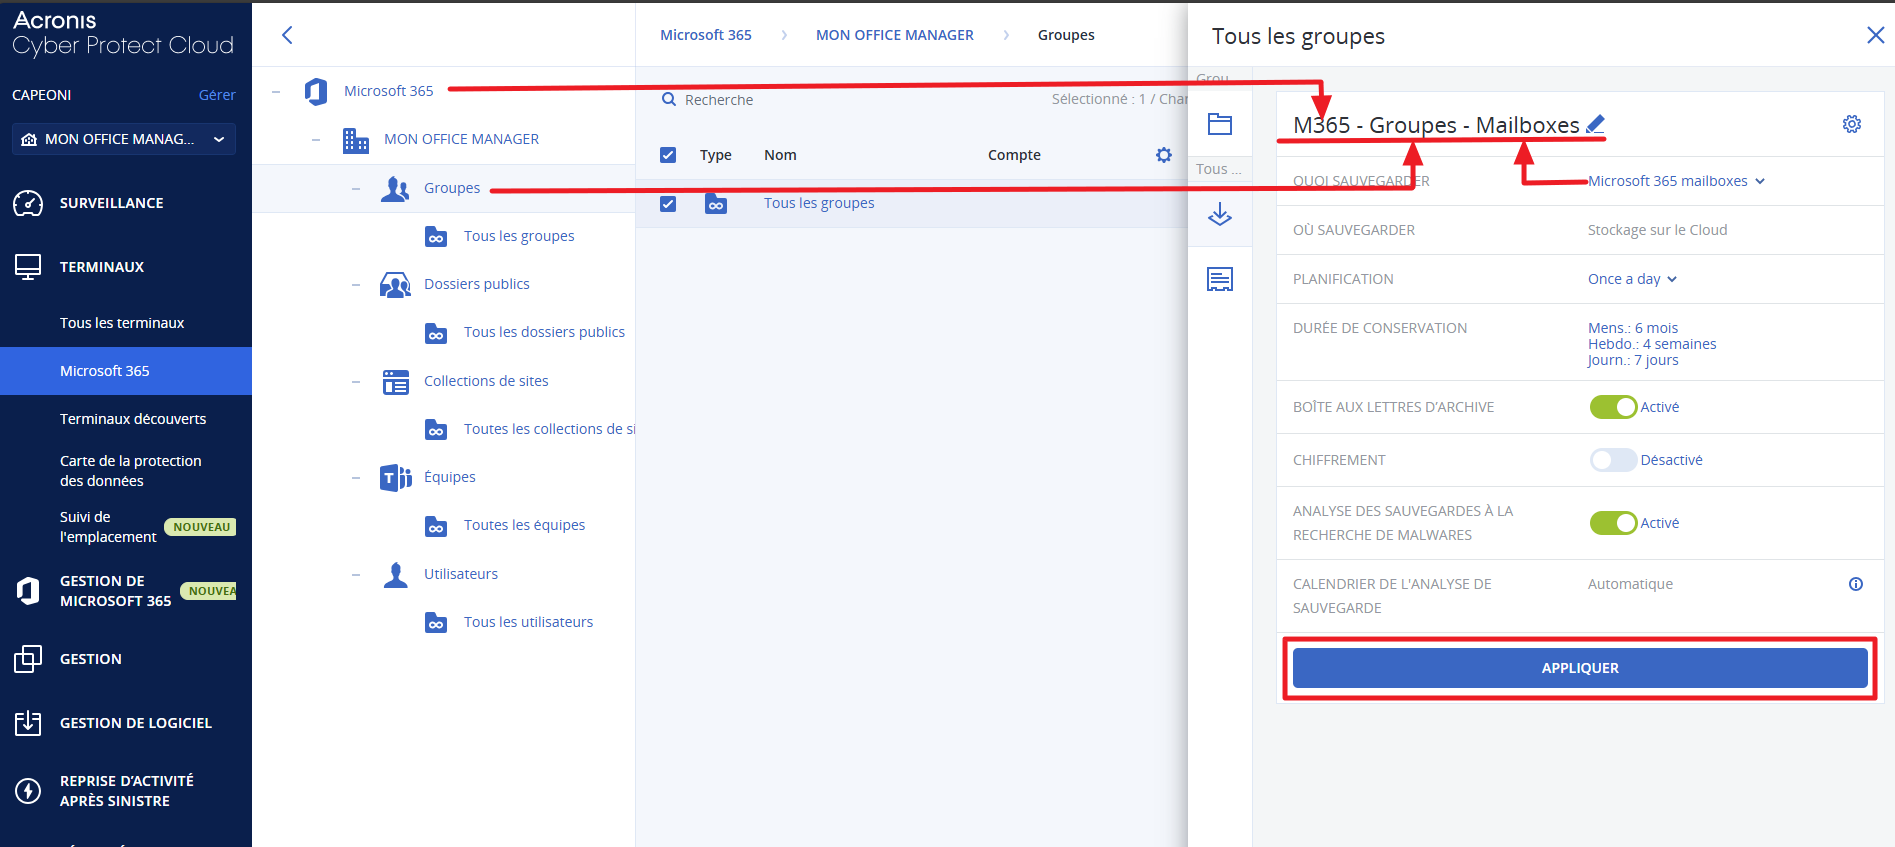Screen dimensions: 1895x847
Task: Click the Collections de sites icon
Action: click(x=396, y=382)
